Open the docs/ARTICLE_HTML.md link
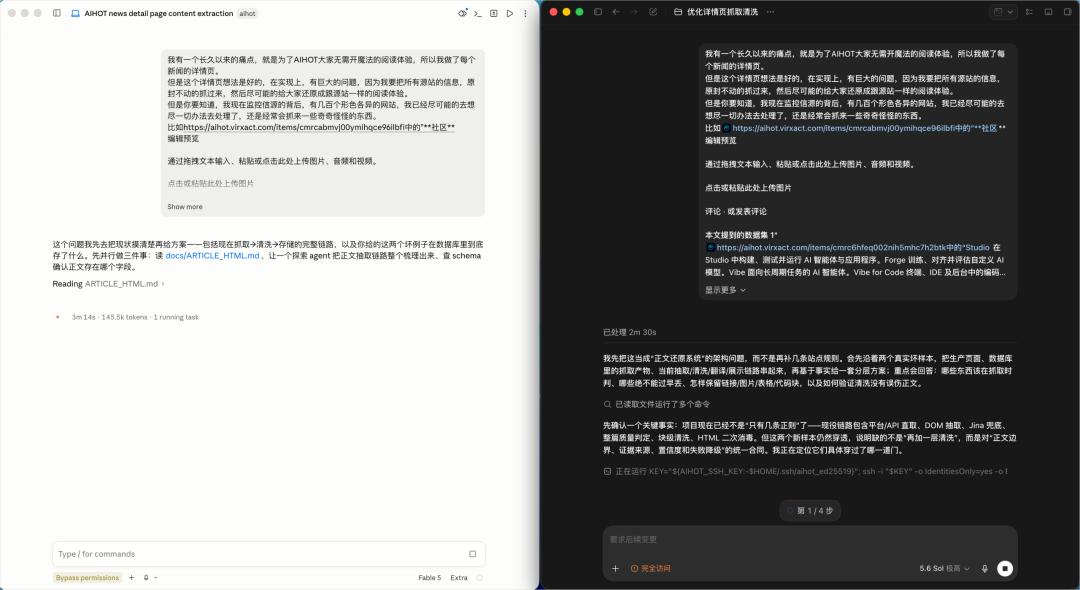 [x=212, y=255]
